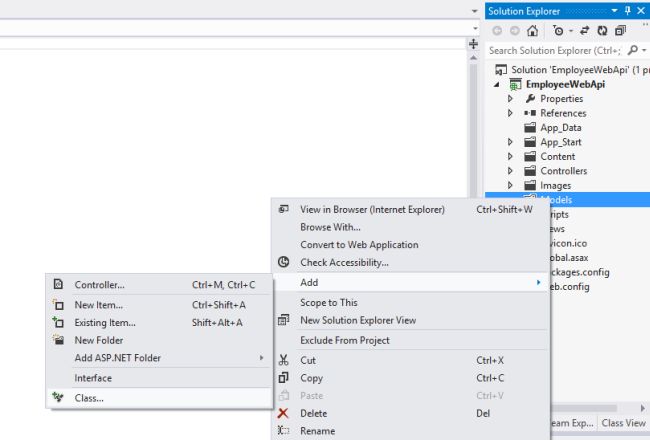650x440 pixels.
Task: Click the red X Delete icon
Action: [x=283, y=413]
